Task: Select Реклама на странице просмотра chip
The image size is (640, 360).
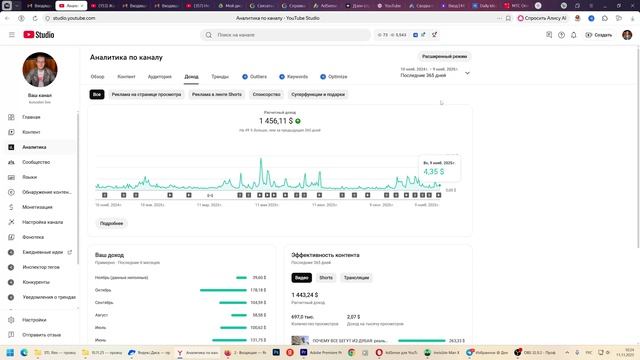Action: pyautogui.click(x=146, y=95)
